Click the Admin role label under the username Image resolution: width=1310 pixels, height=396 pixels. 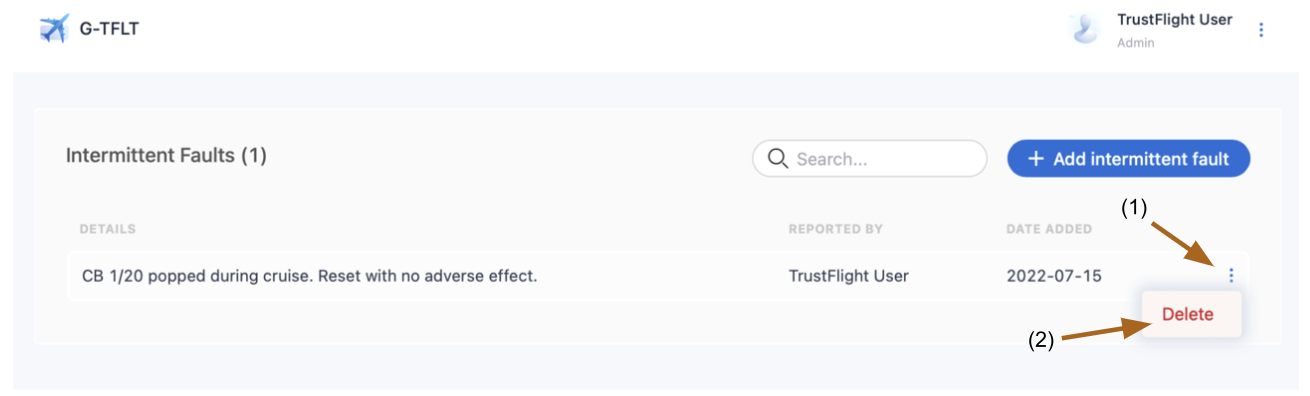click(1135, 43)
